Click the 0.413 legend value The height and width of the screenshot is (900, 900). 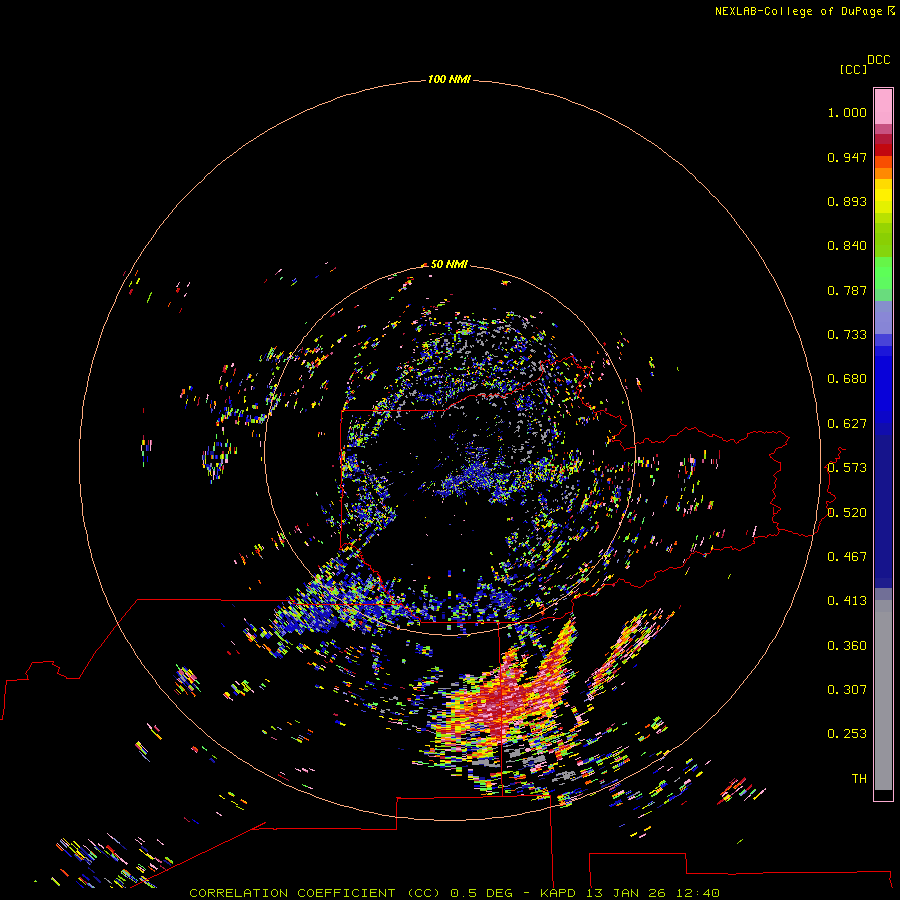pyautogui.click(x=847, y=601)
